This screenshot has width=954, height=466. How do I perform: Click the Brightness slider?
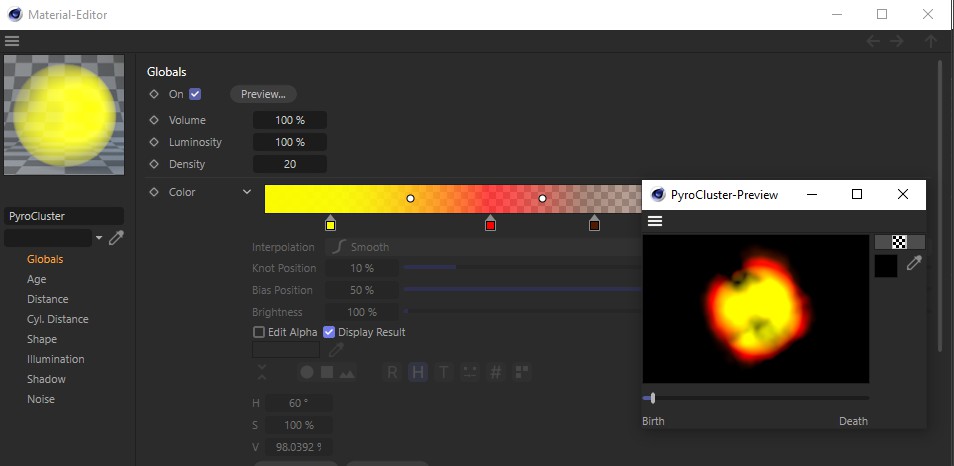522,311
